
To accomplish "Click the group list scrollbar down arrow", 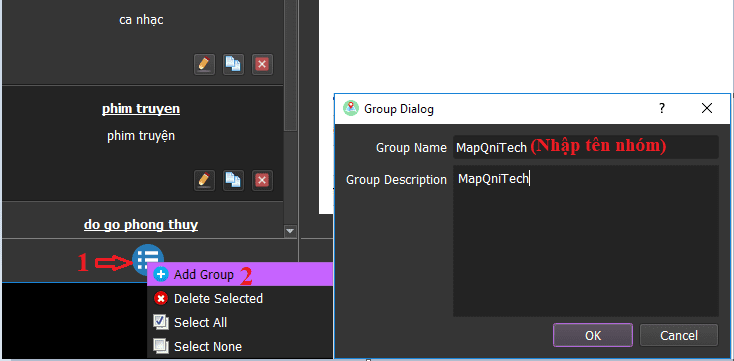I will click(290, 231).
